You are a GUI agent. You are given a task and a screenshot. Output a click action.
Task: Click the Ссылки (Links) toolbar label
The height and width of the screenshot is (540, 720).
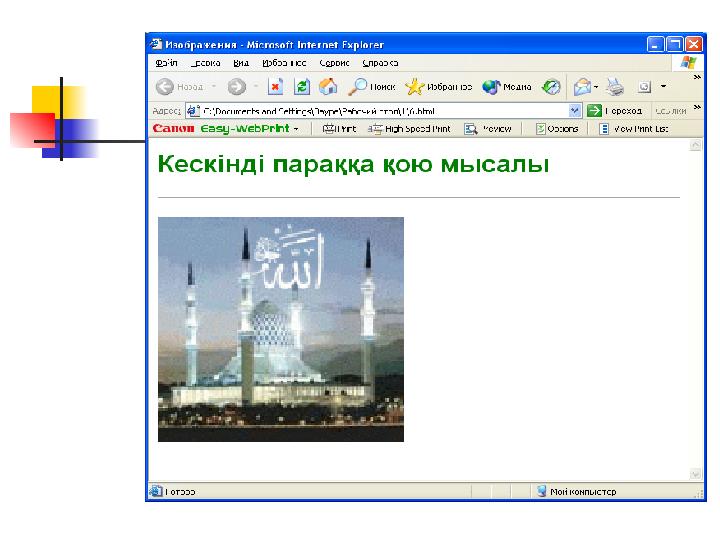click(671, 111)
